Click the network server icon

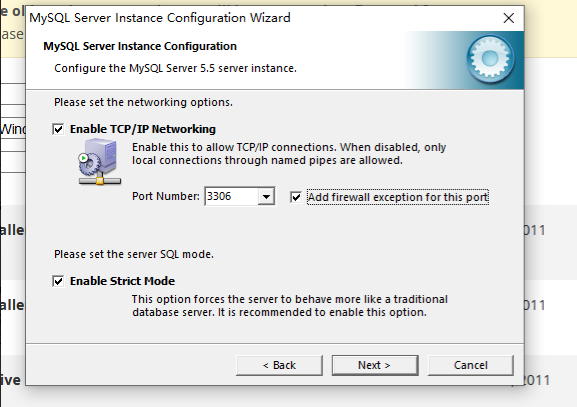pos(99,161)
